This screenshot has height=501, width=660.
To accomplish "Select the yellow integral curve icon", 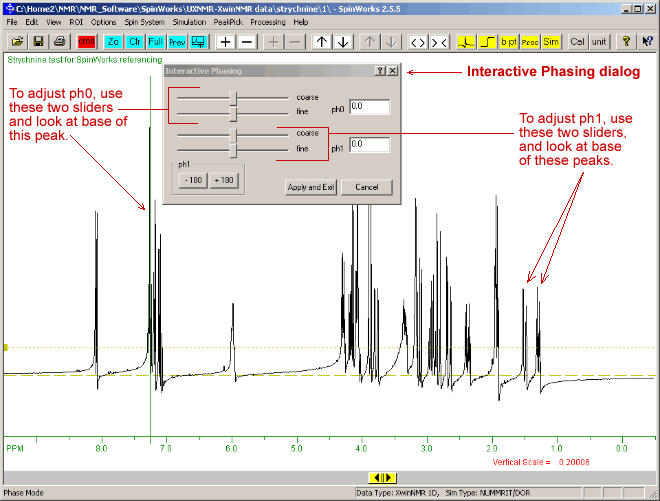I will pyautogui.click(x=488, y=42).
